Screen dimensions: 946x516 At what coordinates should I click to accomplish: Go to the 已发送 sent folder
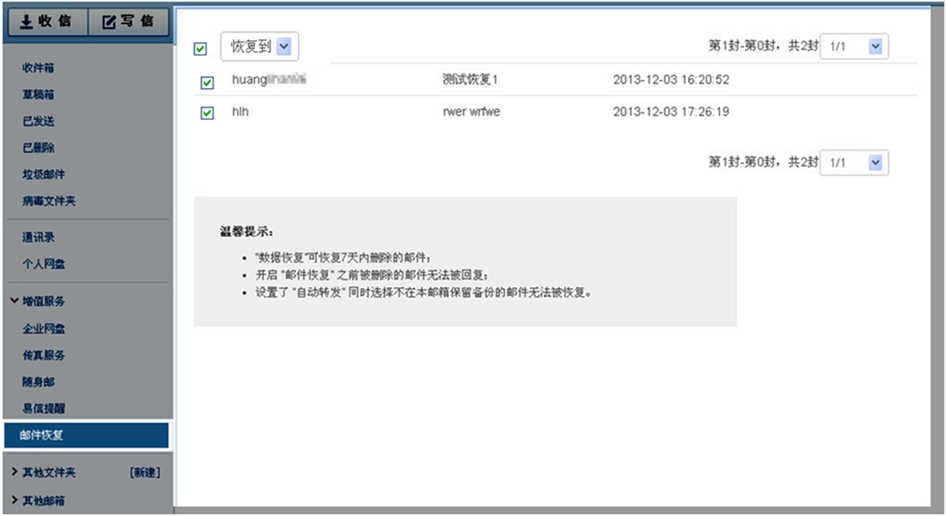(x=38, y=121)
